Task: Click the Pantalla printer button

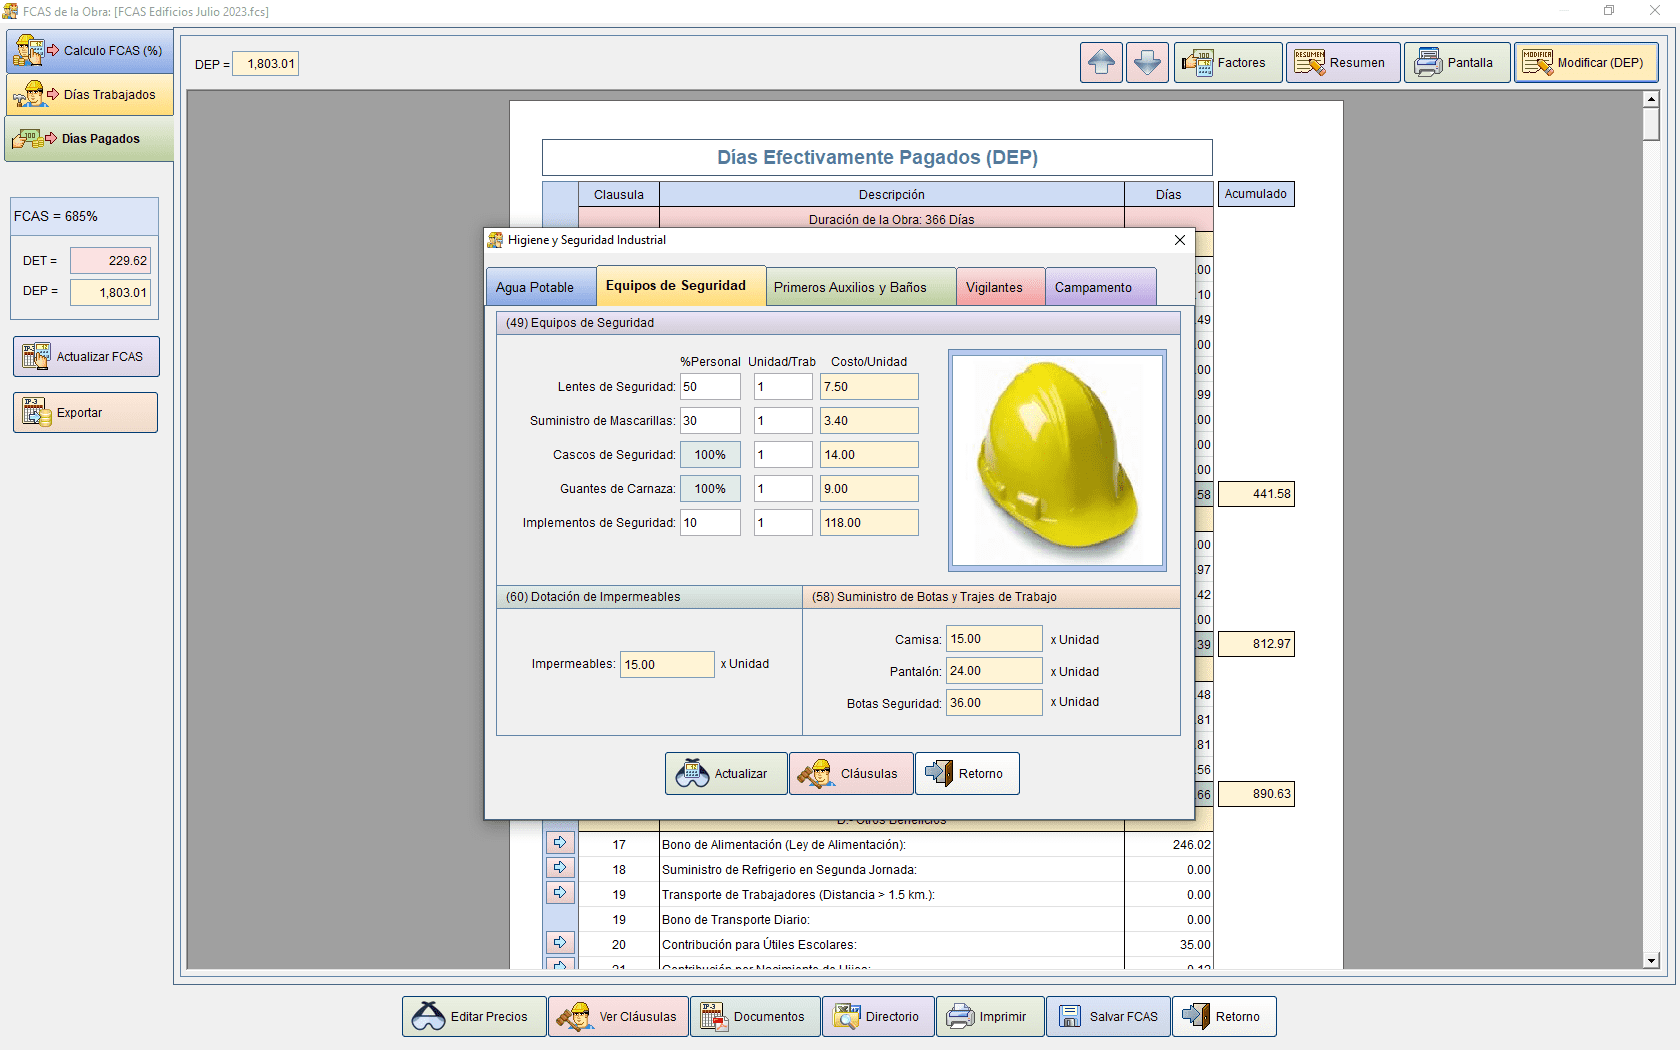Action: (1456, 63)
